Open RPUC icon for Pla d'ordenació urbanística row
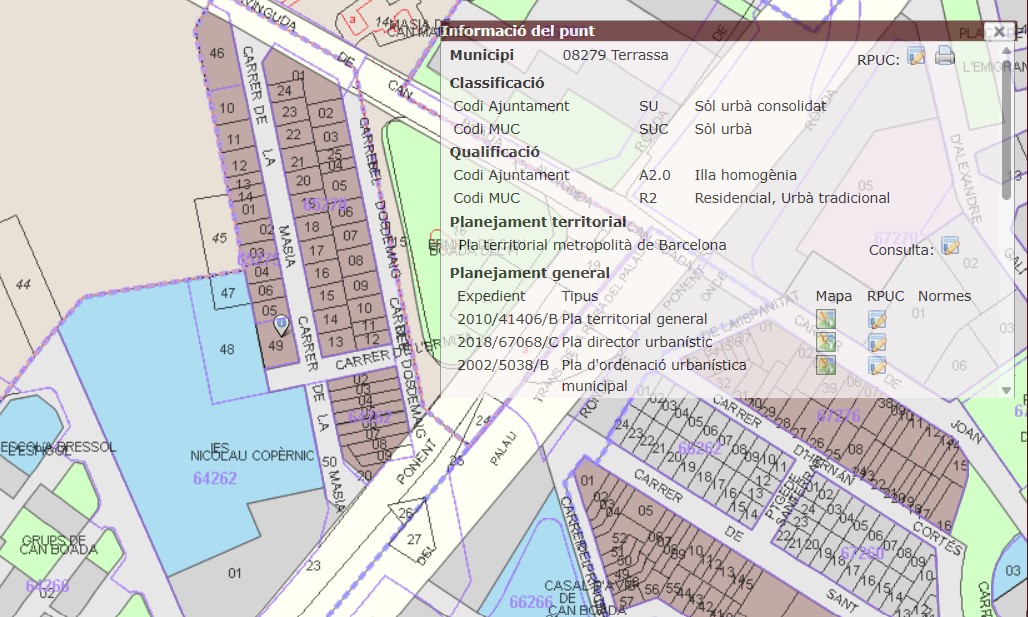The height and width of the screenshot is (617, 1028). pyautogui.click(x=877, y=365)
